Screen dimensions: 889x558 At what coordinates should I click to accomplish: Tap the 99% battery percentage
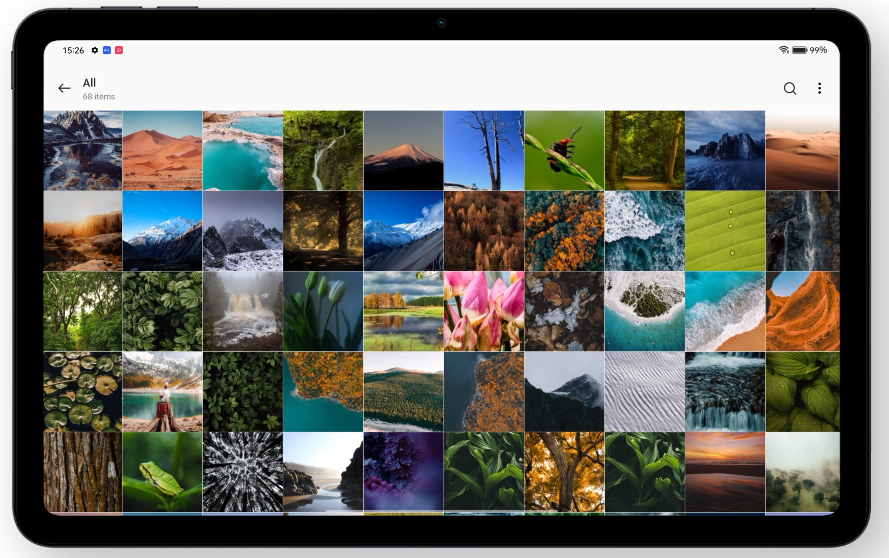pos(818,50)
